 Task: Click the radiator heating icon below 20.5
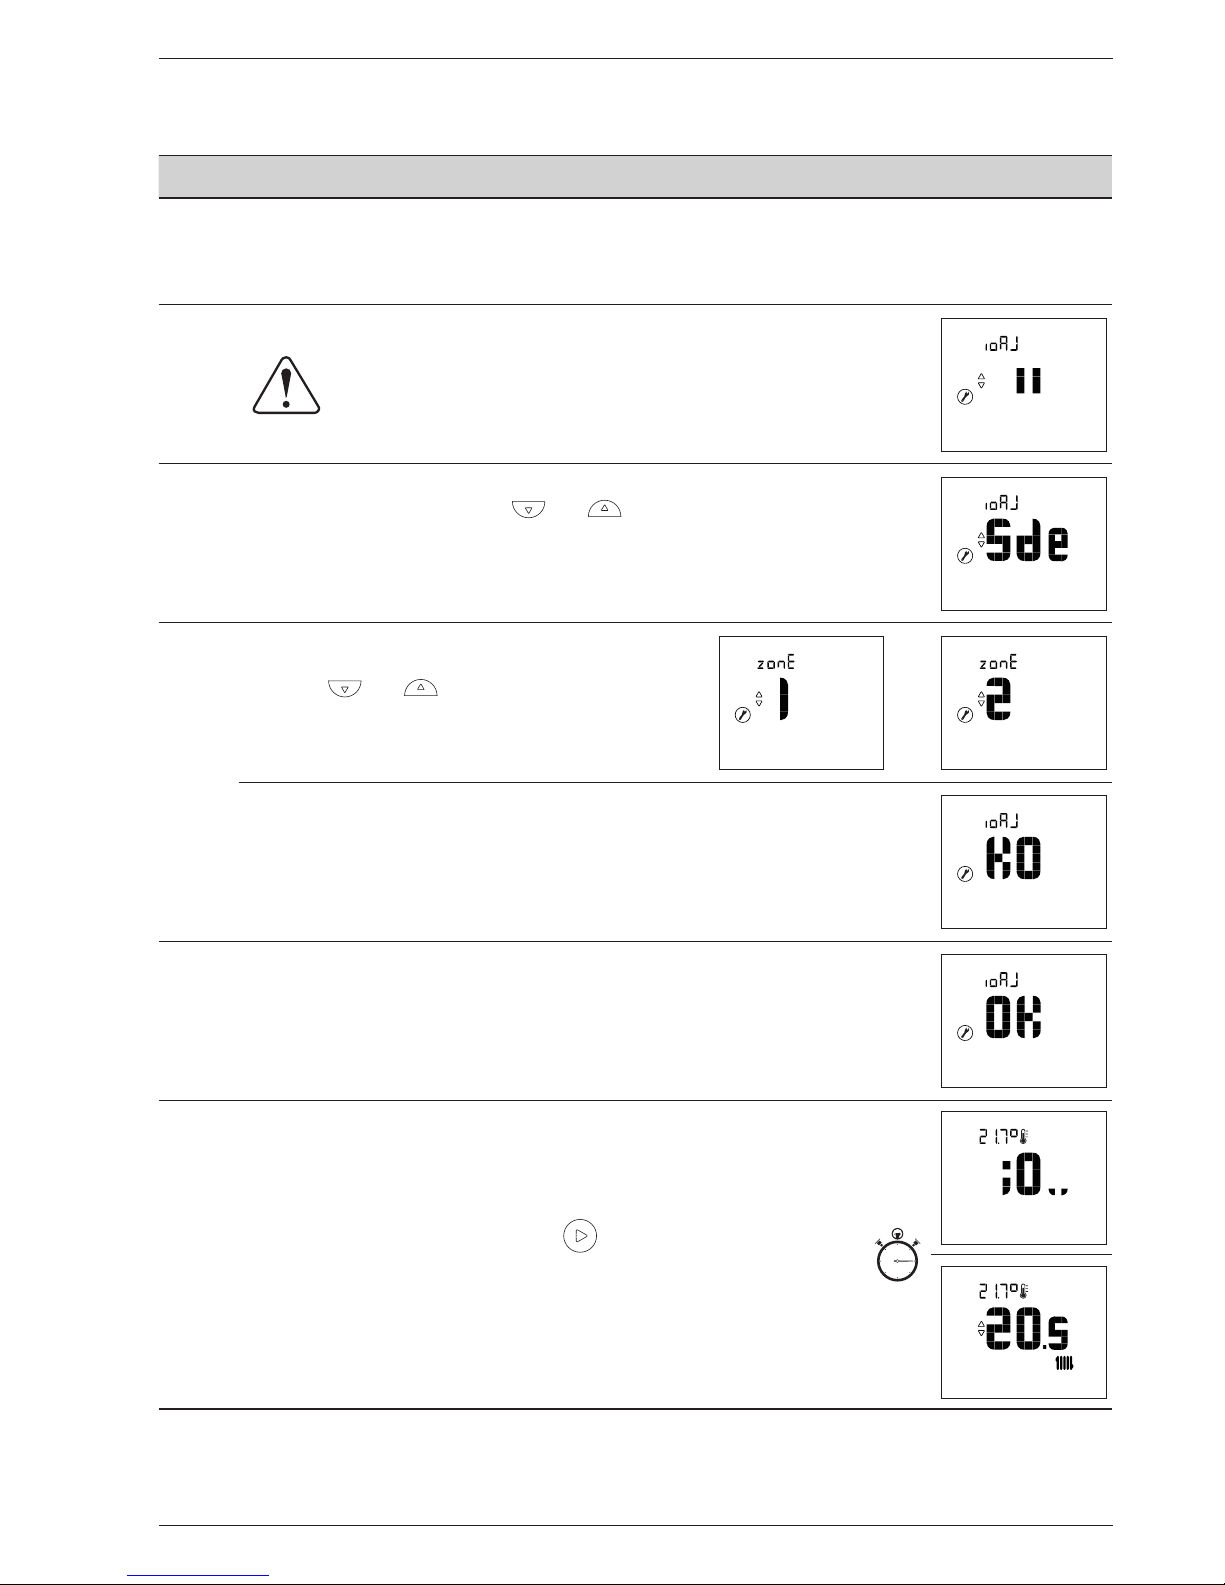[x=1067, y=1364]
